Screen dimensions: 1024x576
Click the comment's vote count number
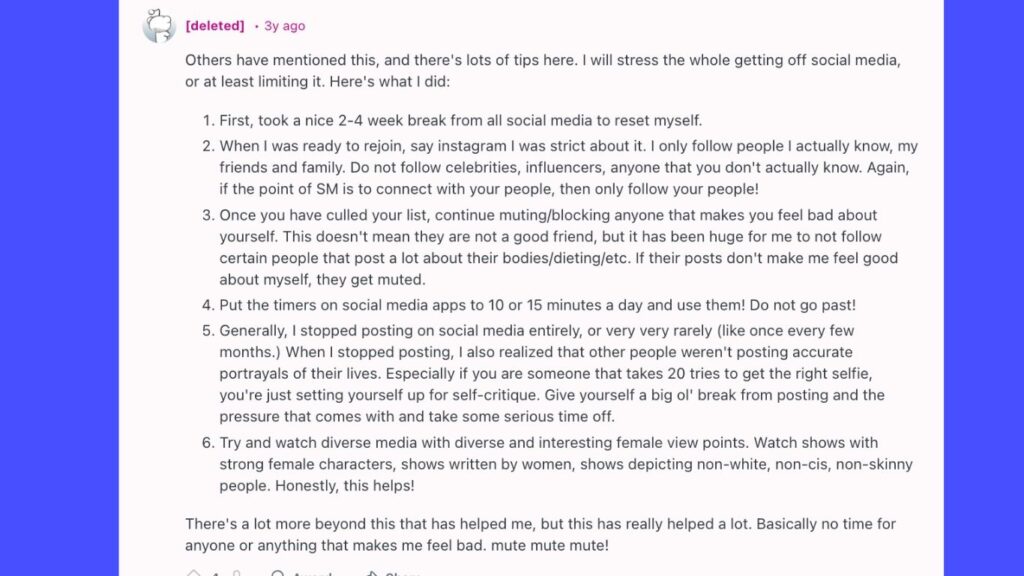(215, 573)
